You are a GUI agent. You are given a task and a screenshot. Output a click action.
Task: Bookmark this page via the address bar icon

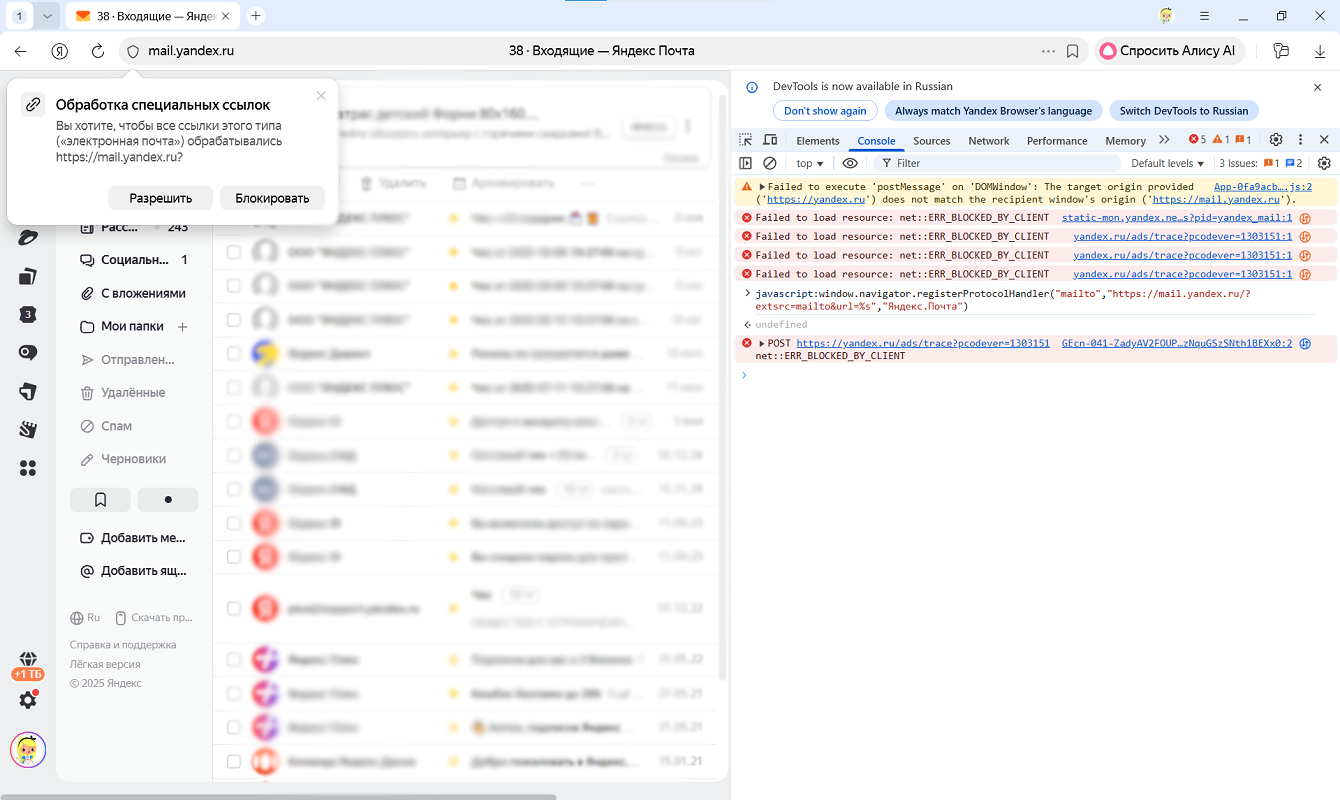pos(1072,51)
